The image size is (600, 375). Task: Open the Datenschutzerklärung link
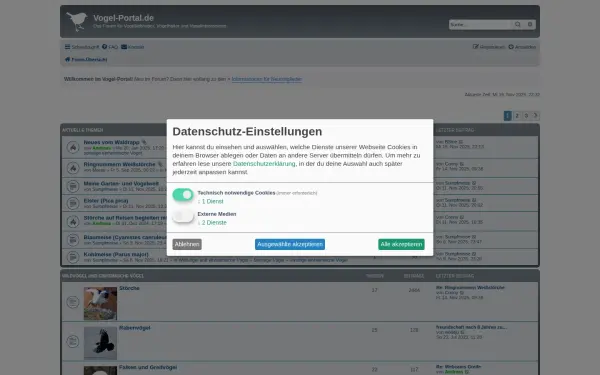point(264,164)
